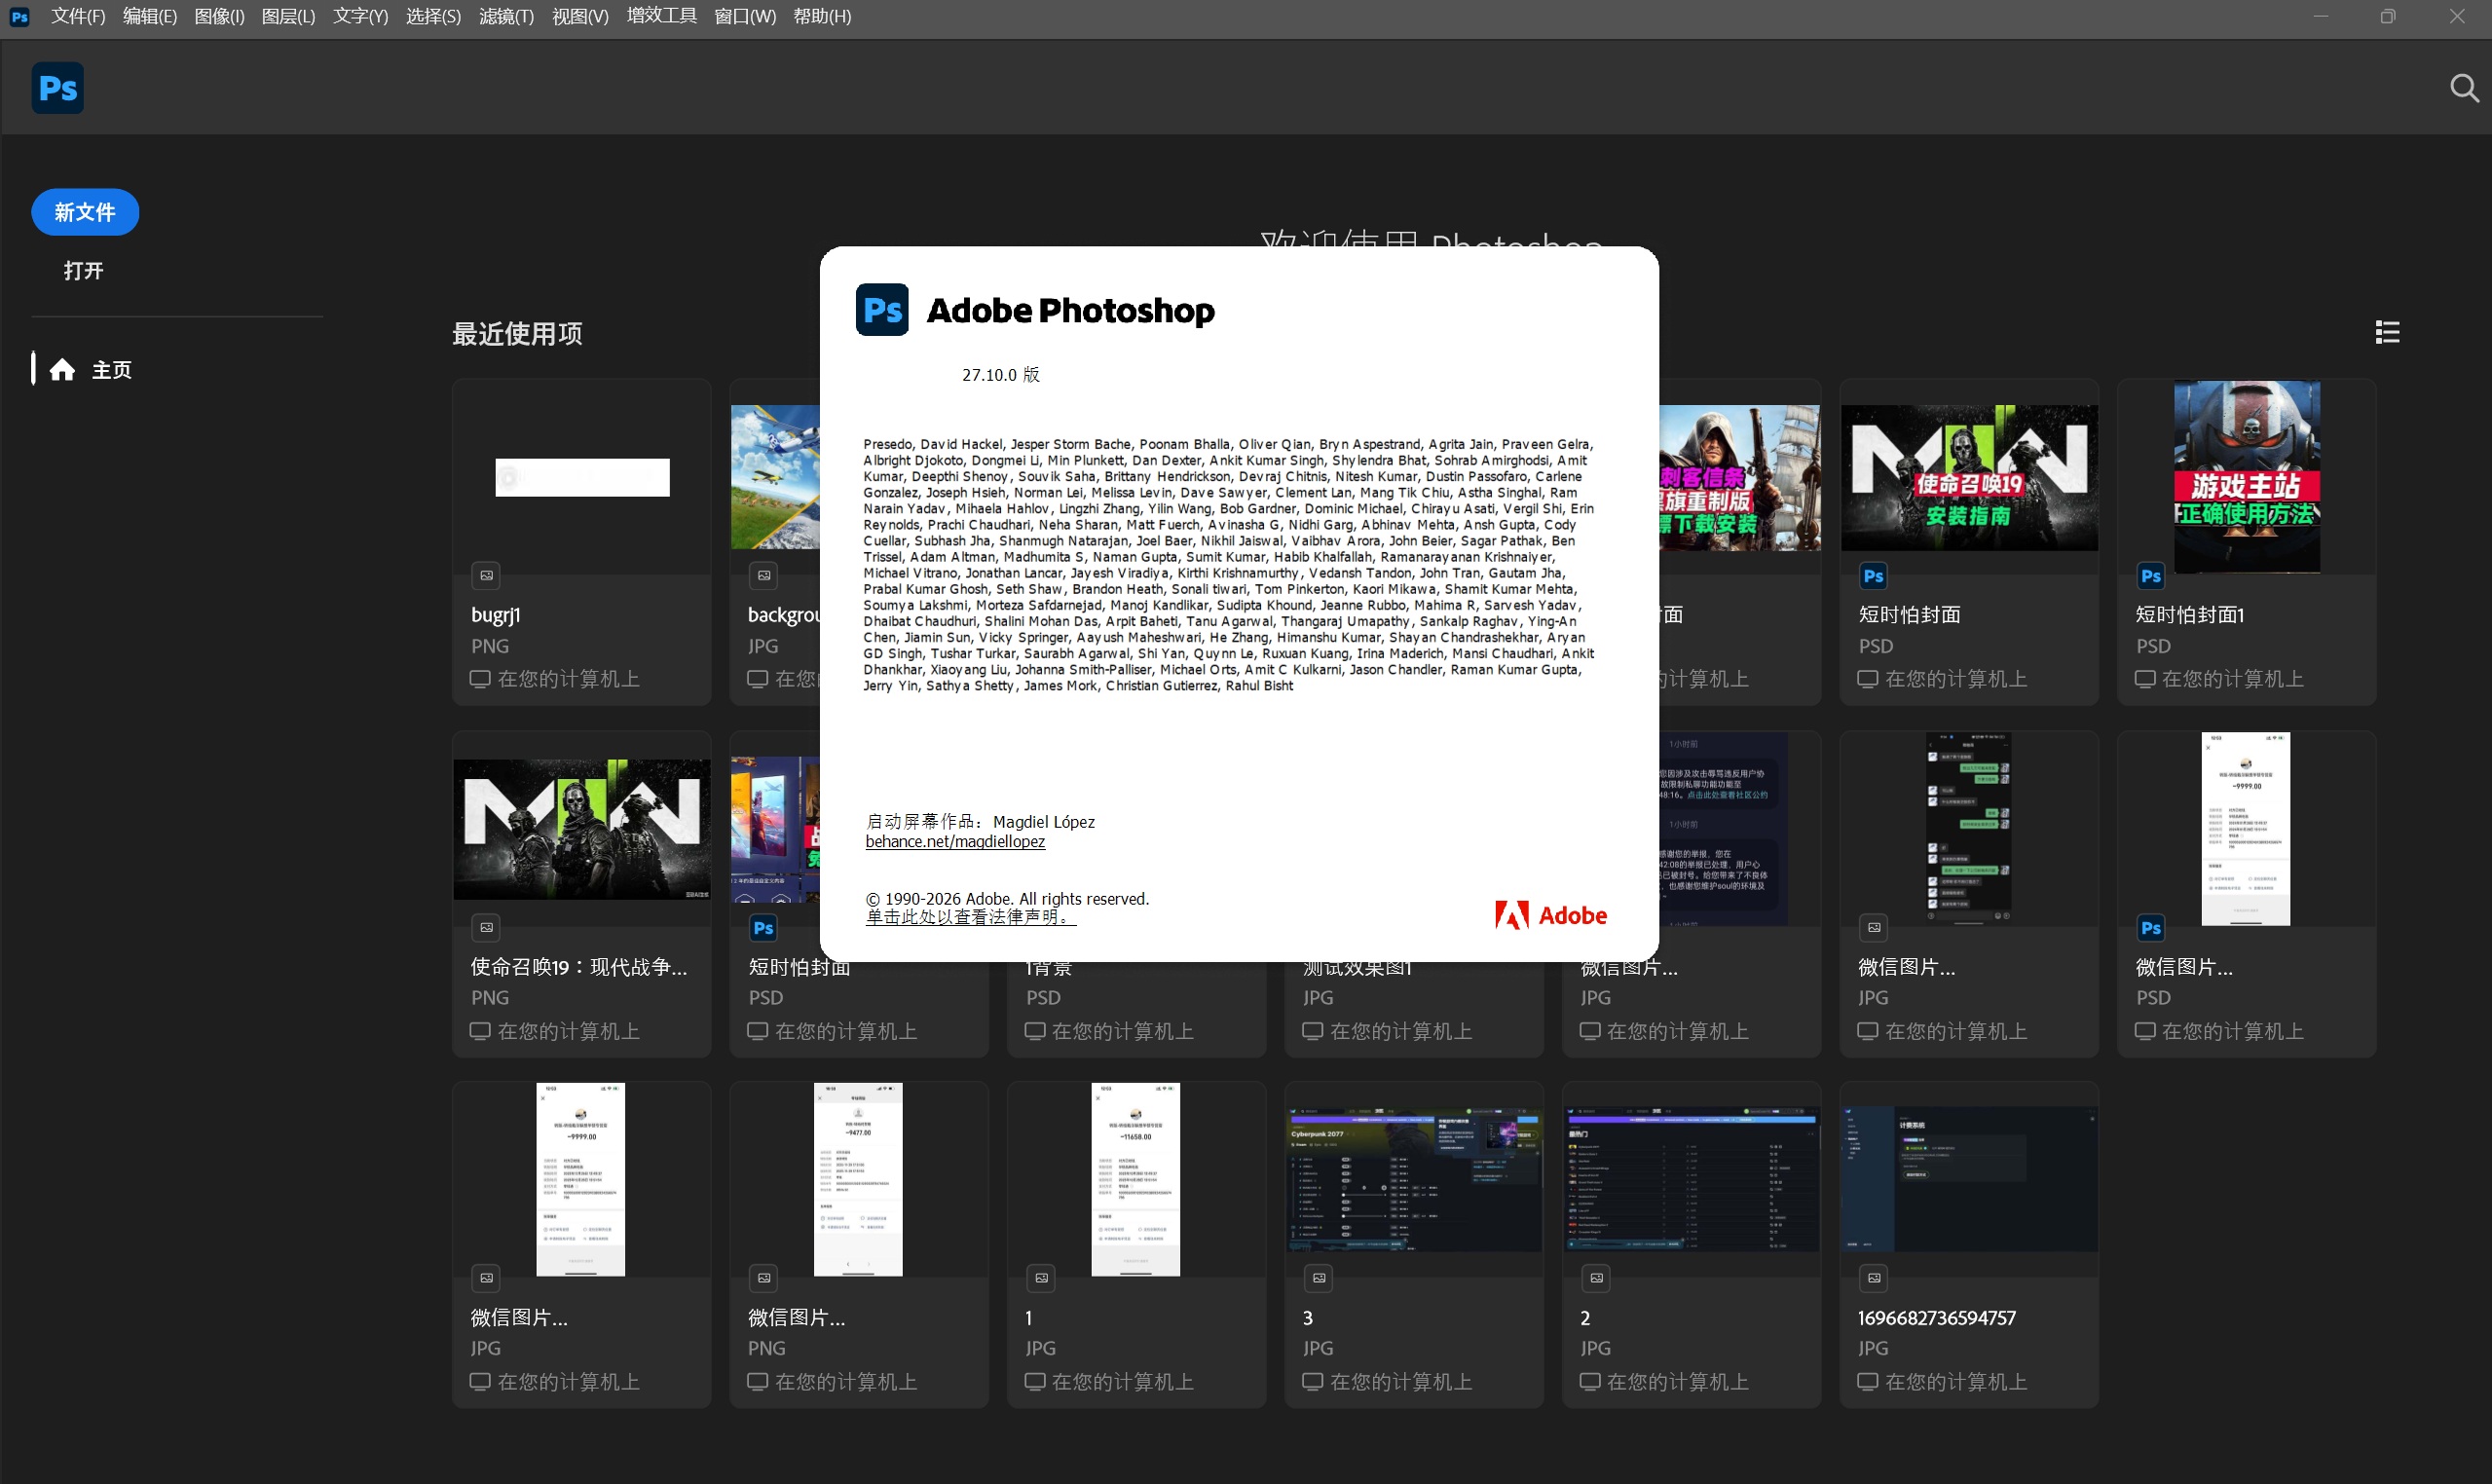This screenshot has height=1484, width=2492.
Task: Open the 选择(S) menu
Action: click(x=433, y=17)
